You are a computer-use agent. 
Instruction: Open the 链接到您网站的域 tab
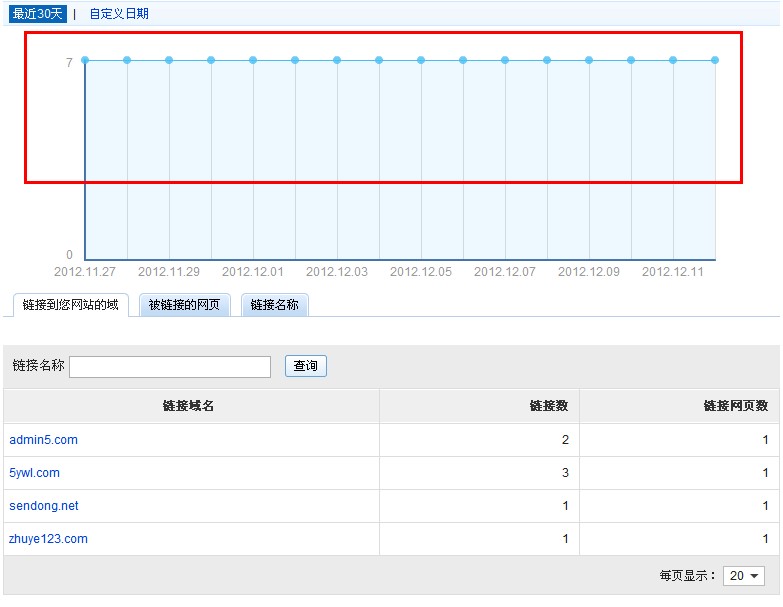click(x=70, y=305)
